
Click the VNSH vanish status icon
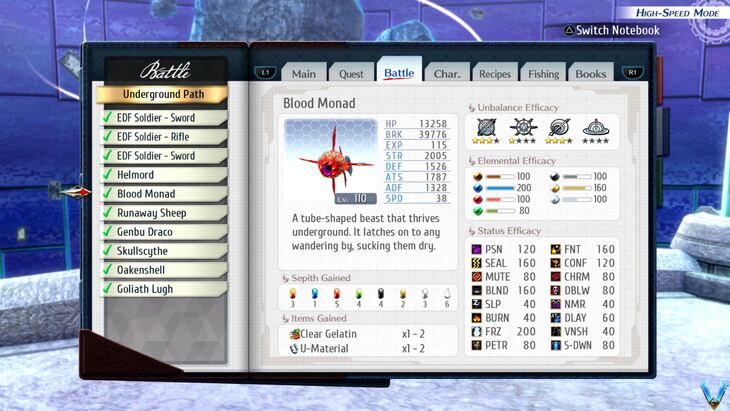[555, 332]
